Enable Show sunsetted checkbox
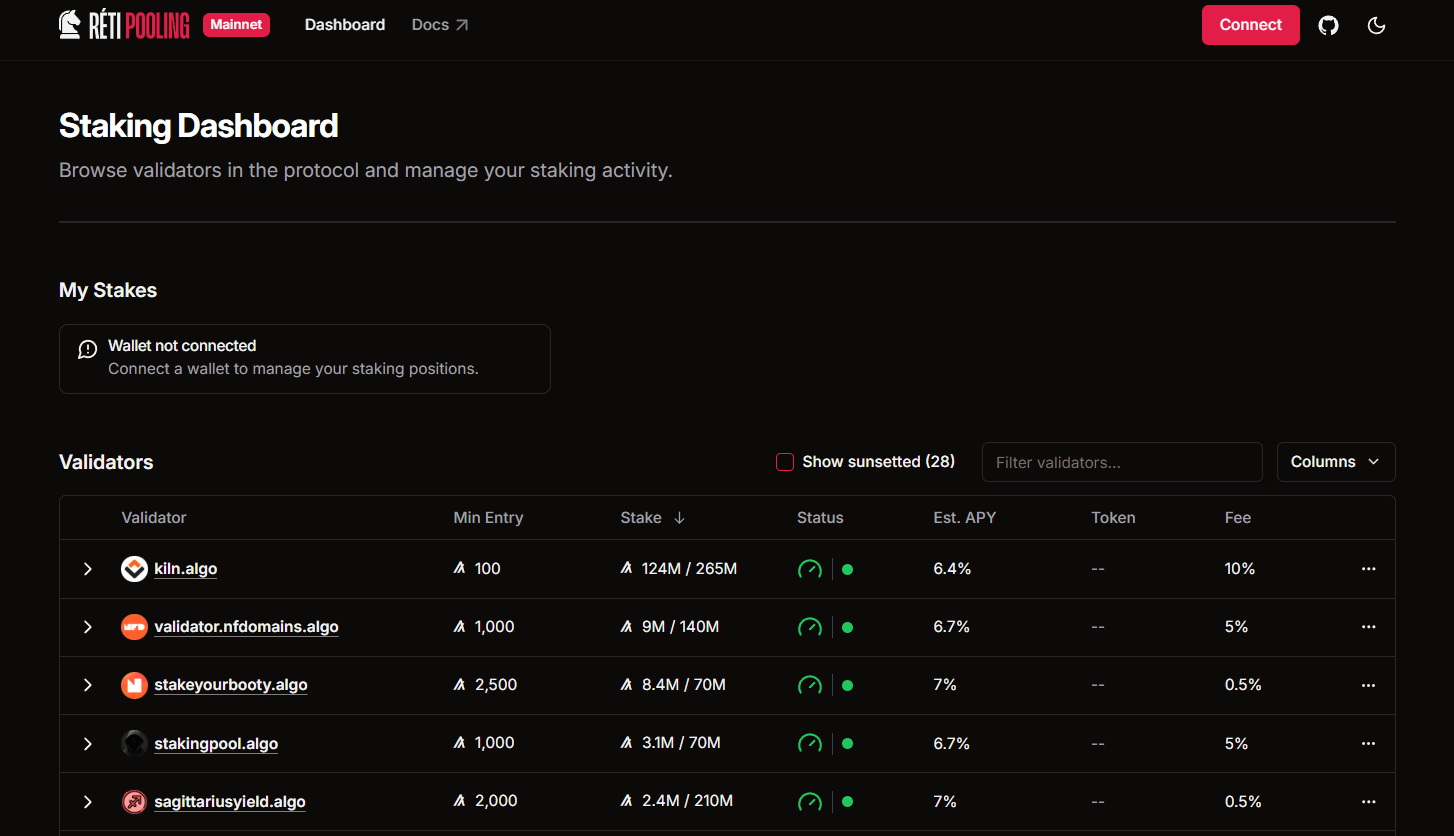This screenshot has width=1454, height=836. coord(785,462)
